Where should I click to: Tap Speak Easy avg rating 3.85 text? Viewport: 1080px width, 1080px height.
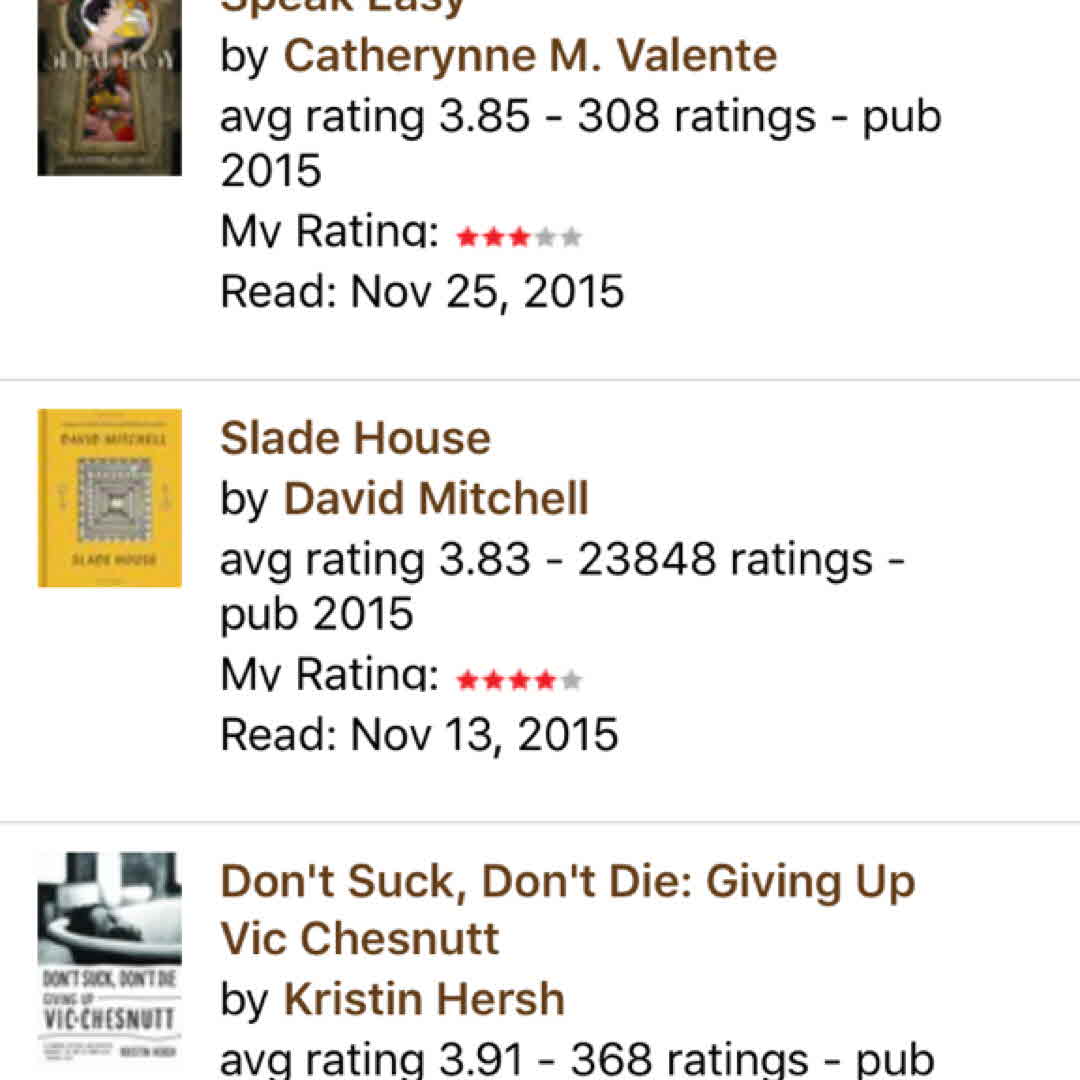pyautogui.click(x=376, y=117)
